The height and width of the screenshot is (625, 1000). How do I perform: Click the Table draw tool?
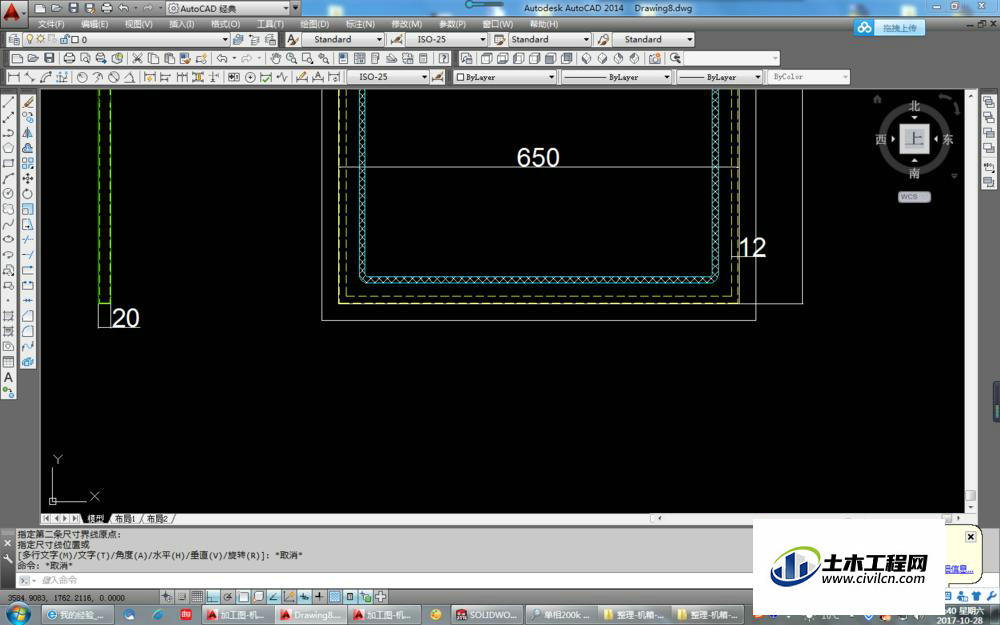coord(8,362)
